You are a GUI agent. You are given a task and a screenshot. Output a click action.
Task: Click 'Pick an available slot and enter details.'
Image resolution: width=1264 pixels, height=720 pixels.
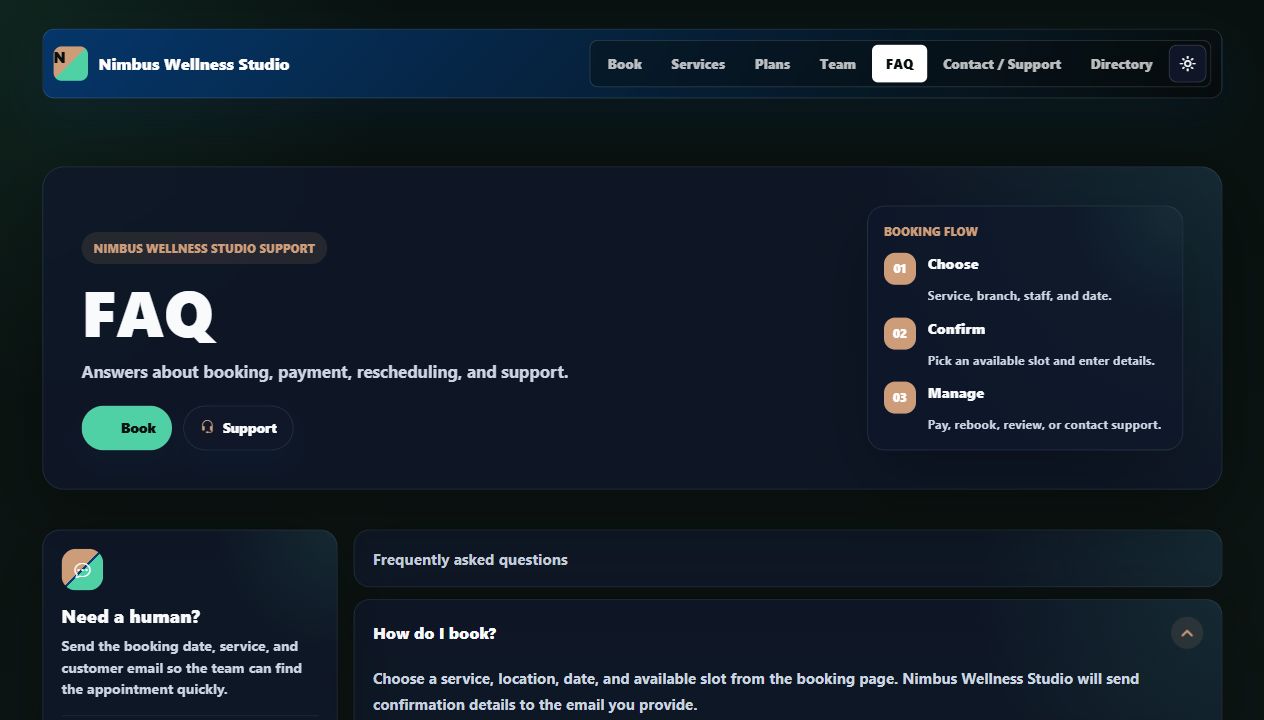click(x=1041, y=360)
